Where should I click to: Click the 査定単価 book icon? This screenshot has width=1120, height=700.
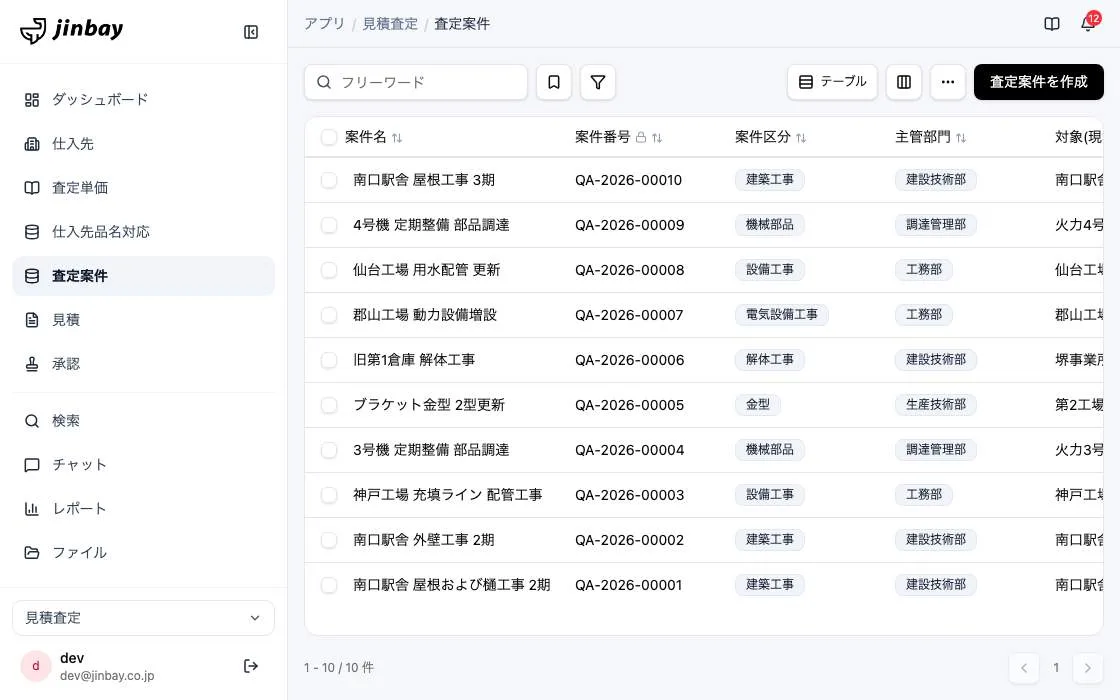[x=32, y=188]
